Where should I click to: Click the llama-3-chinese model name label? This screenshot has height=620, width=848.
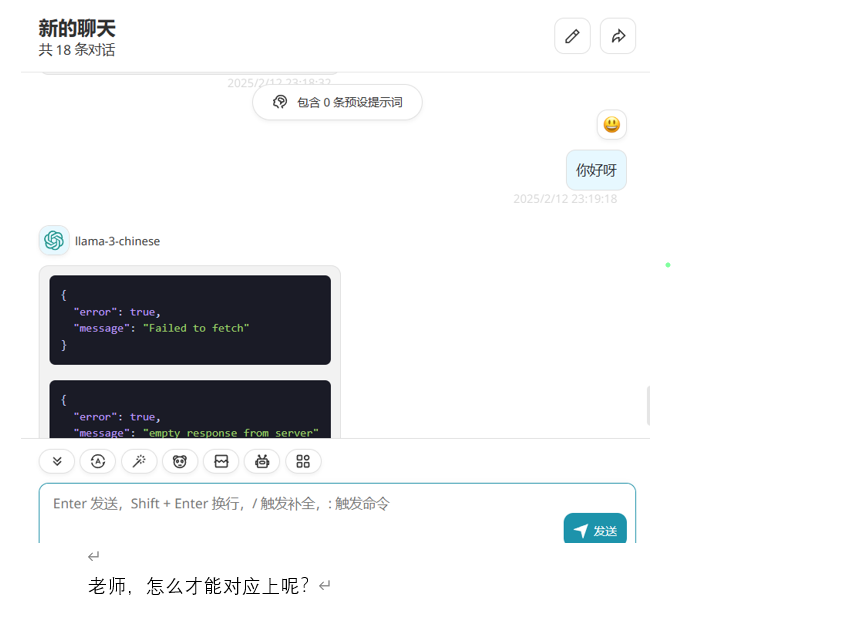click(117, 241)
